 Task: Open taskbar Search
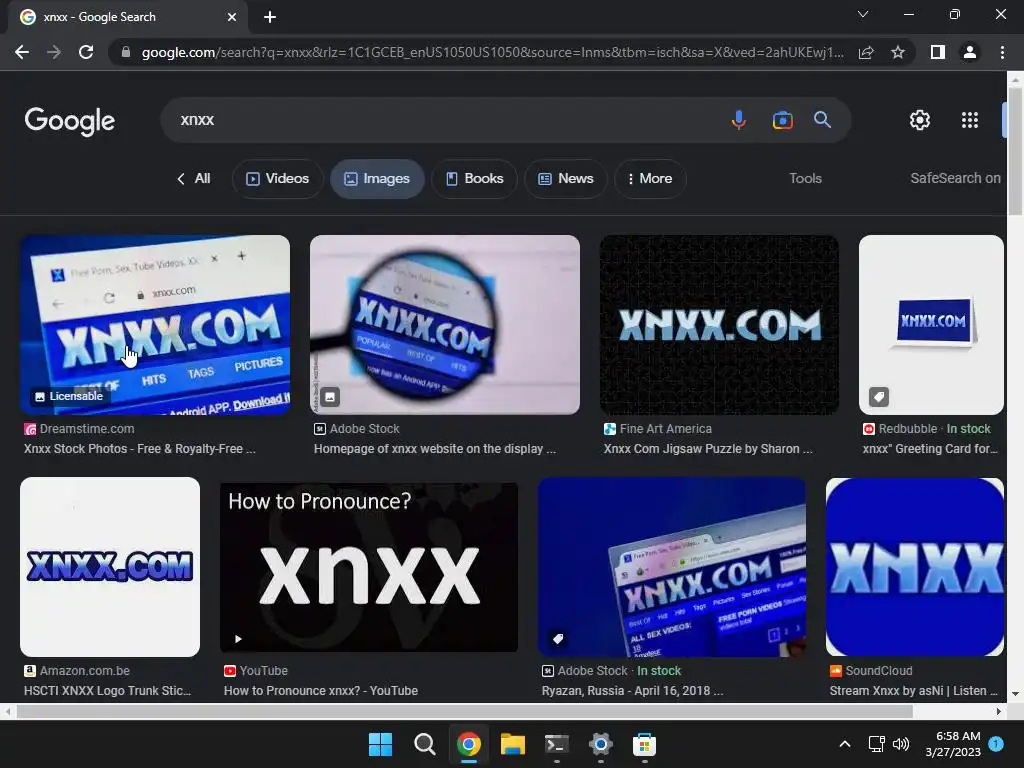(x=424, y=744)
